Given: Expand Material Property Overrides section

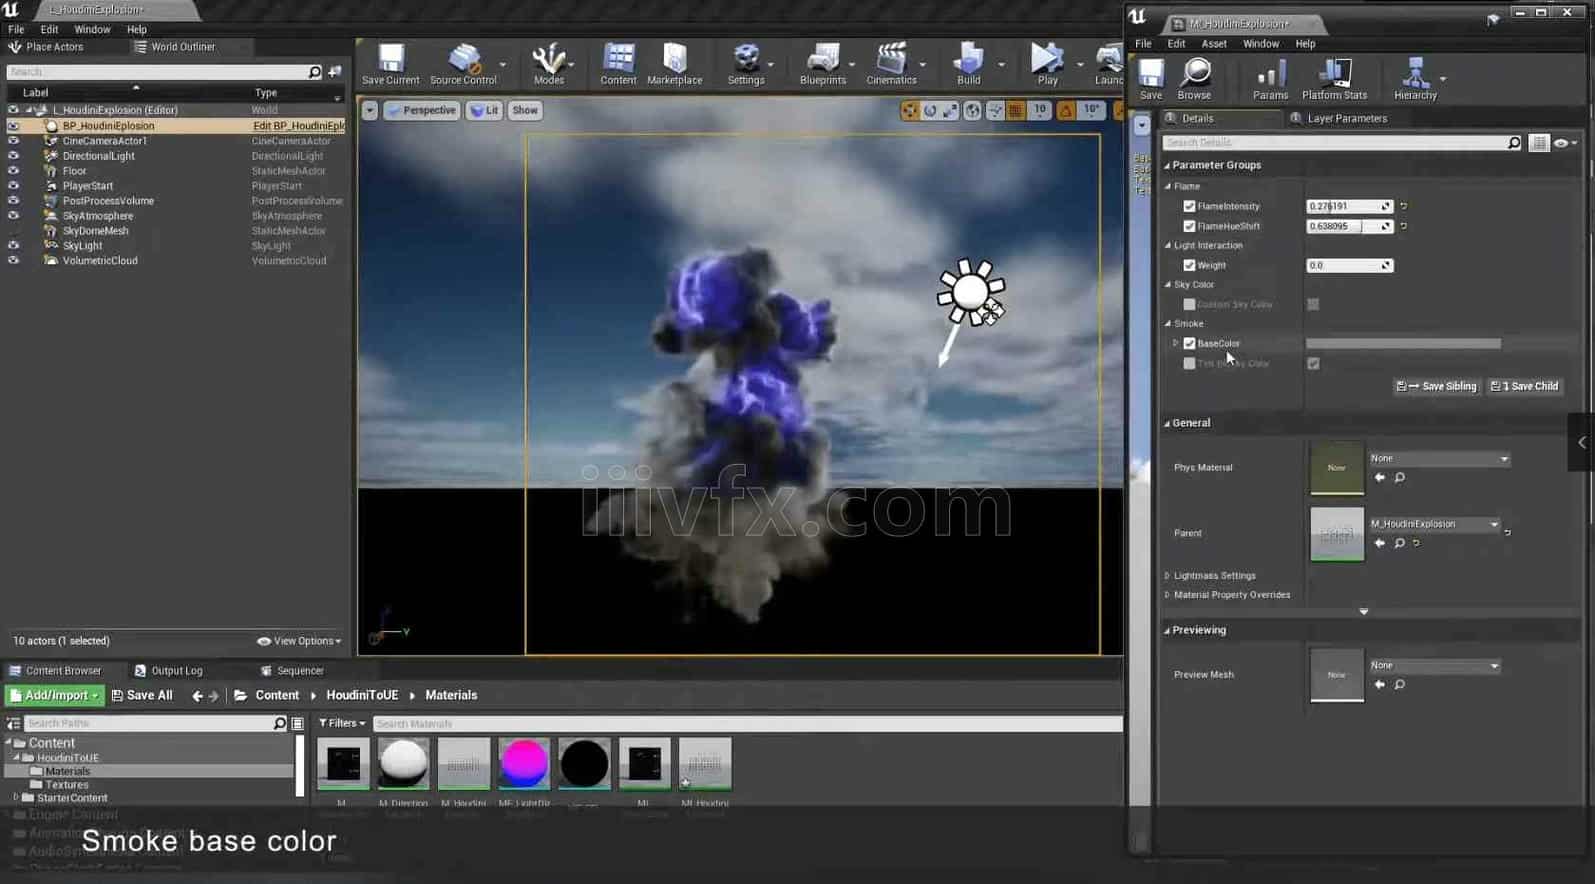Looking at the screenshot, I should (1167, 595).
